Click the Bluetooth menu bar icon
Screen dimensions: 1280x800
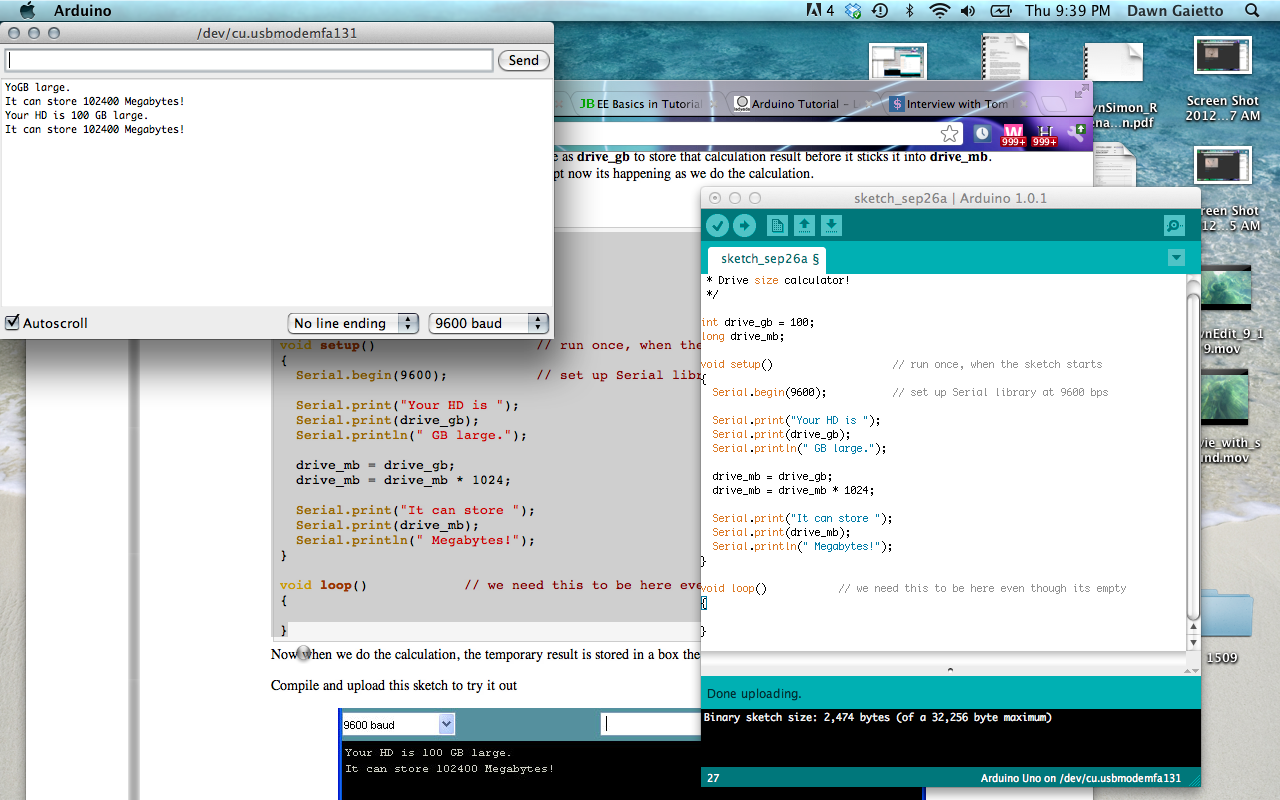click(910, 11)
